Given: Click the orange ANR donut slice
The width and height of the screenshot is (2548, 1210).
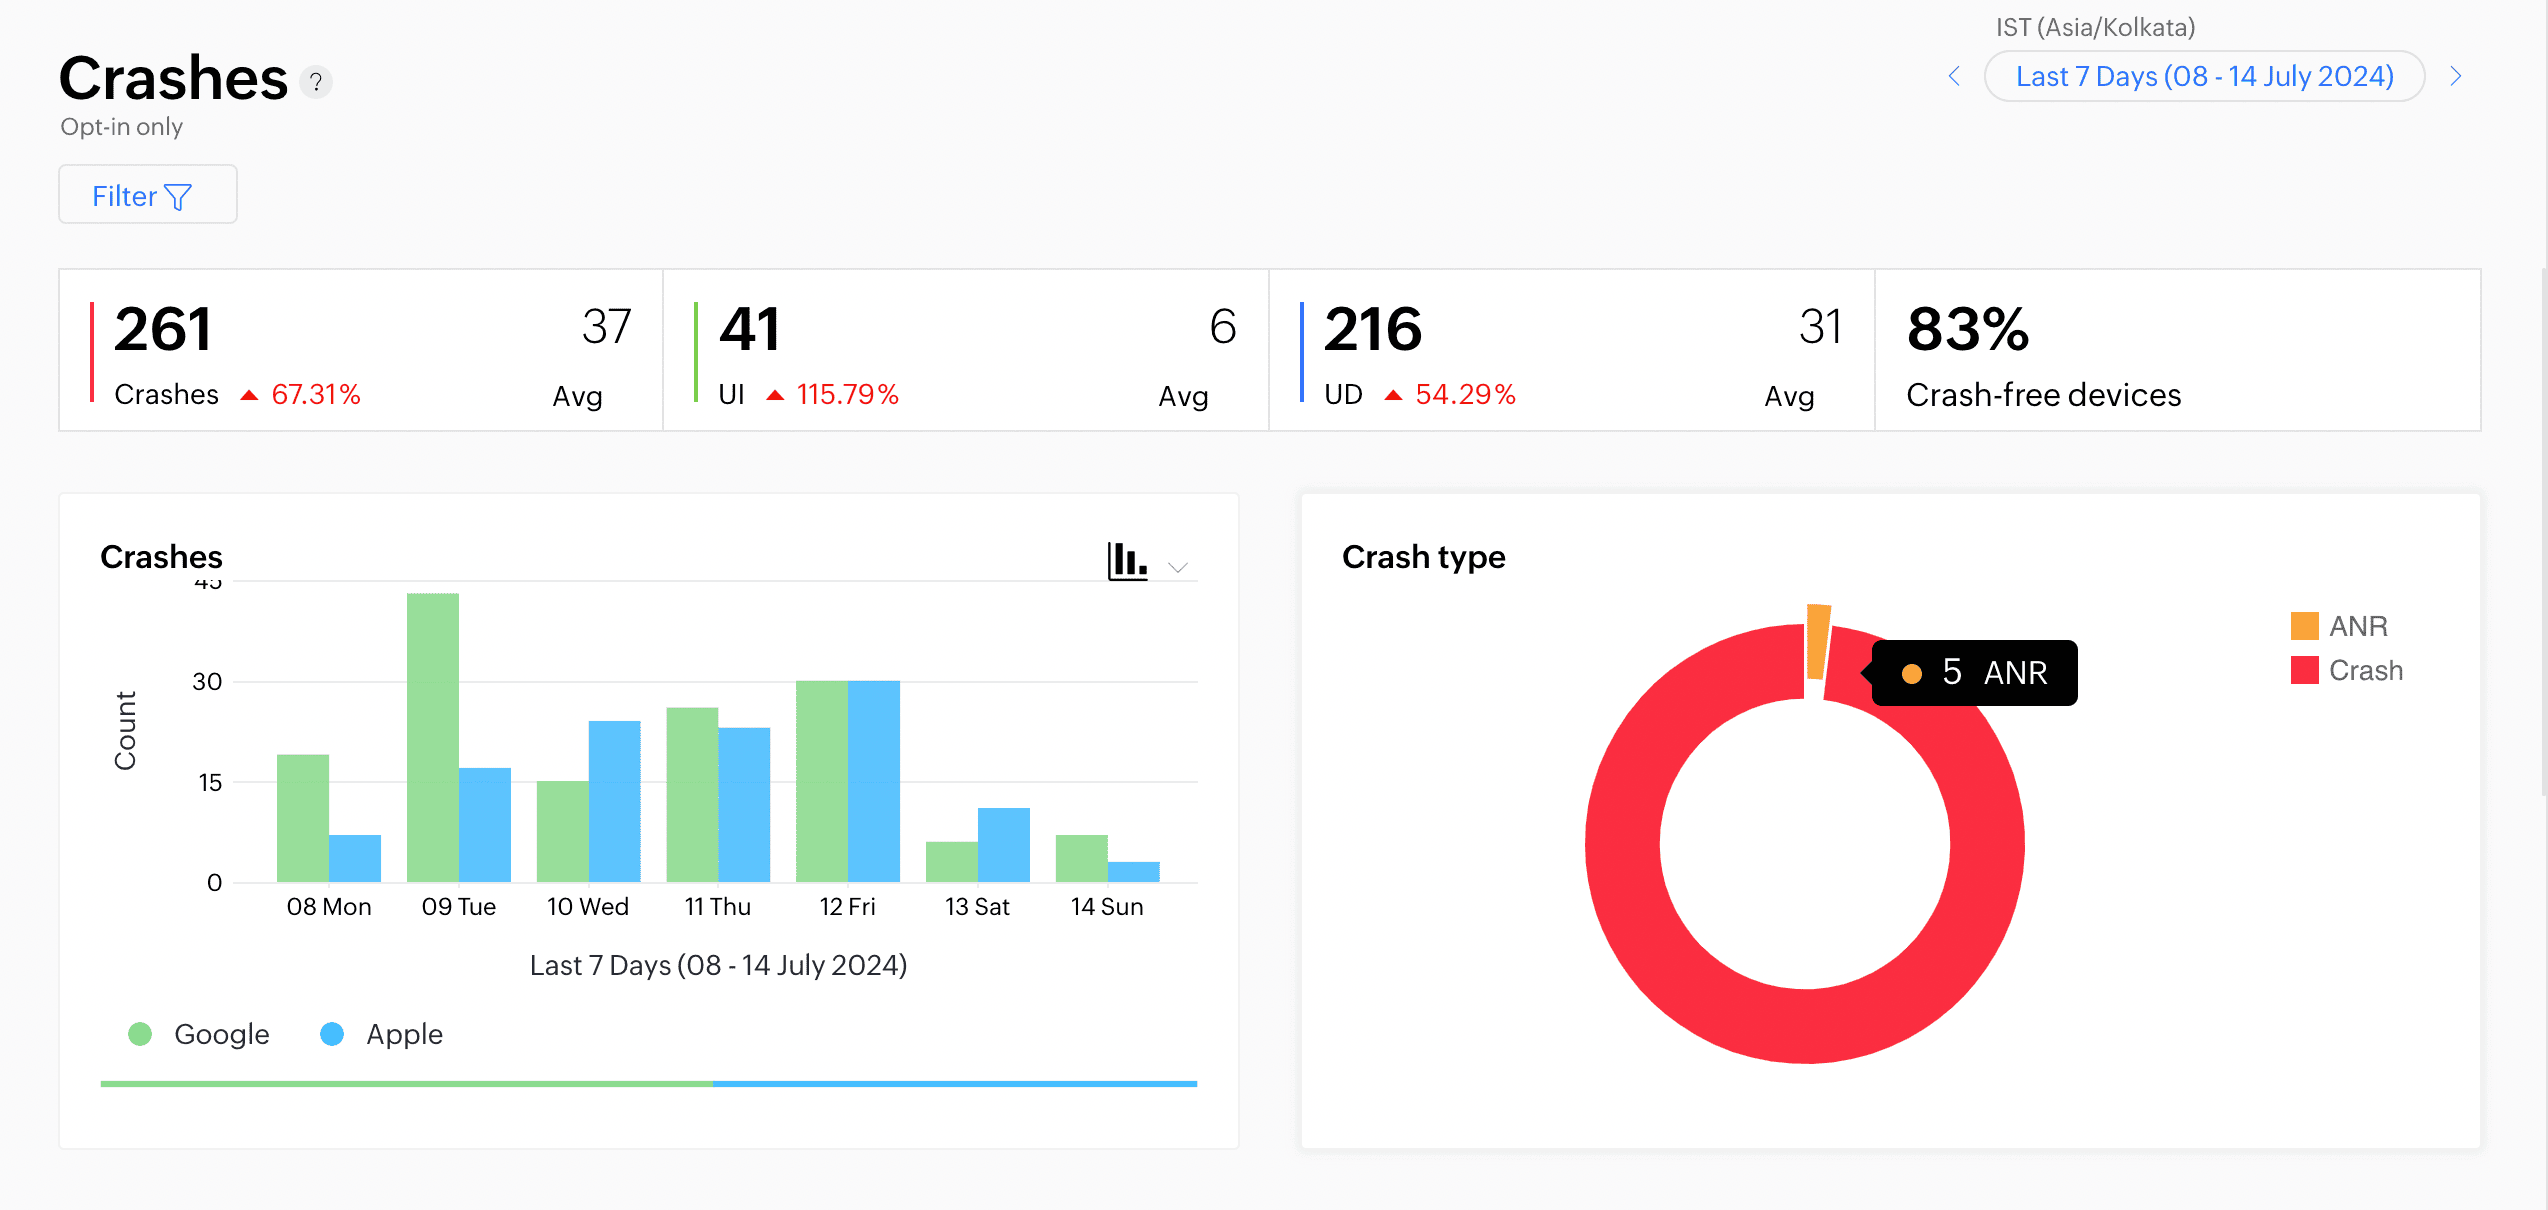Looking at the screenshot, I should [x=1817, y=640].
